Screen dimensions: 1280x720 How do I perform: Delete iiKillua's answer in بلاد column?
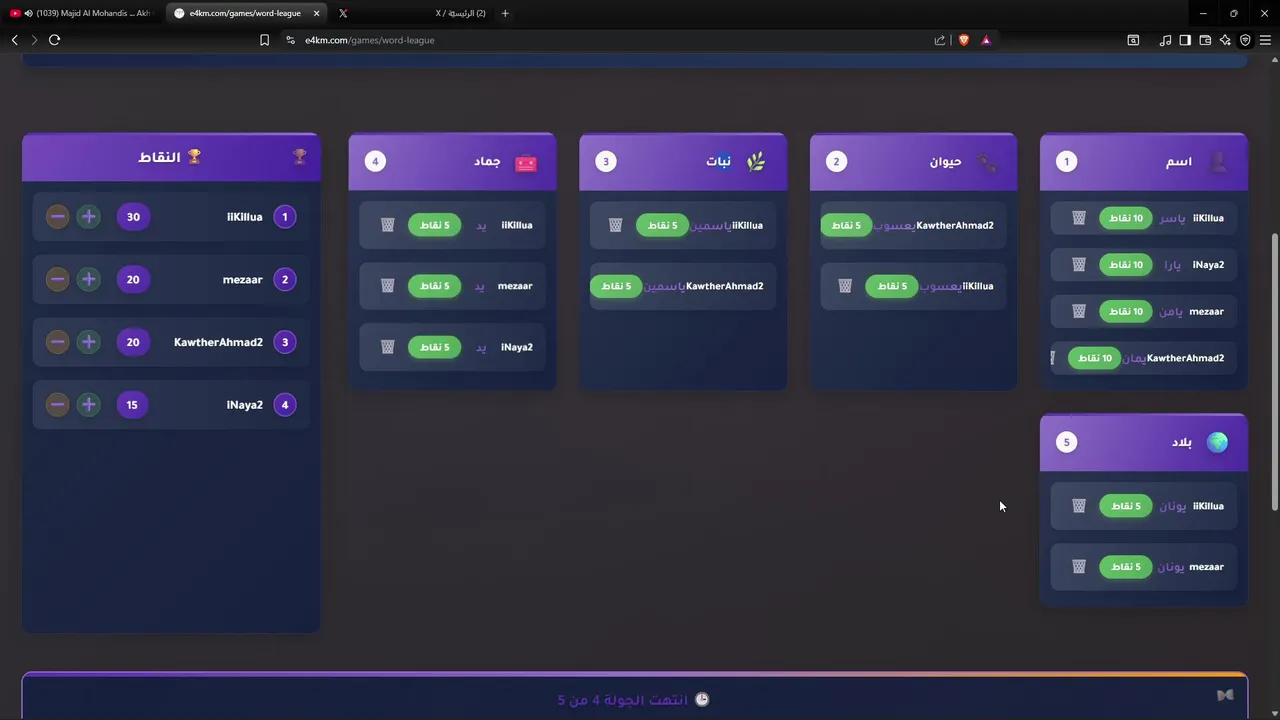(x=1079, y=506)
